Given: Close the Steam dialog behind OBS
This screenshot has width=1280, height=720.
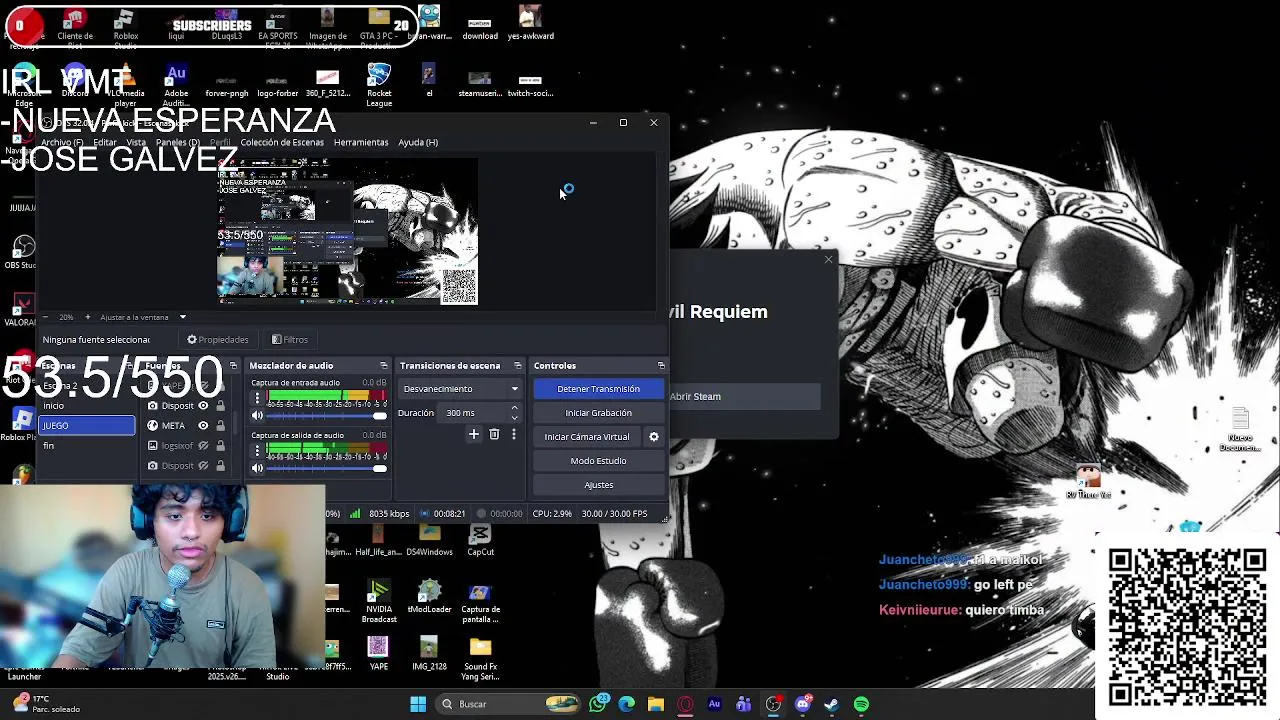Looking at the screenshot, I should point(828,260).
